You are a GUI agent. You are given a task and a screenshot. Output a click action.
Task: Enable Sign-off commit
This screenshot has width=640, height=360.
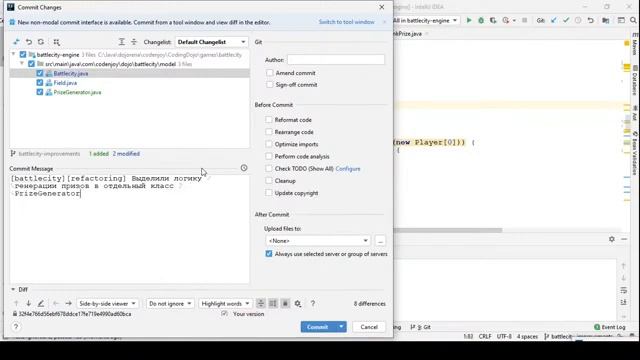tap(269, 84)
